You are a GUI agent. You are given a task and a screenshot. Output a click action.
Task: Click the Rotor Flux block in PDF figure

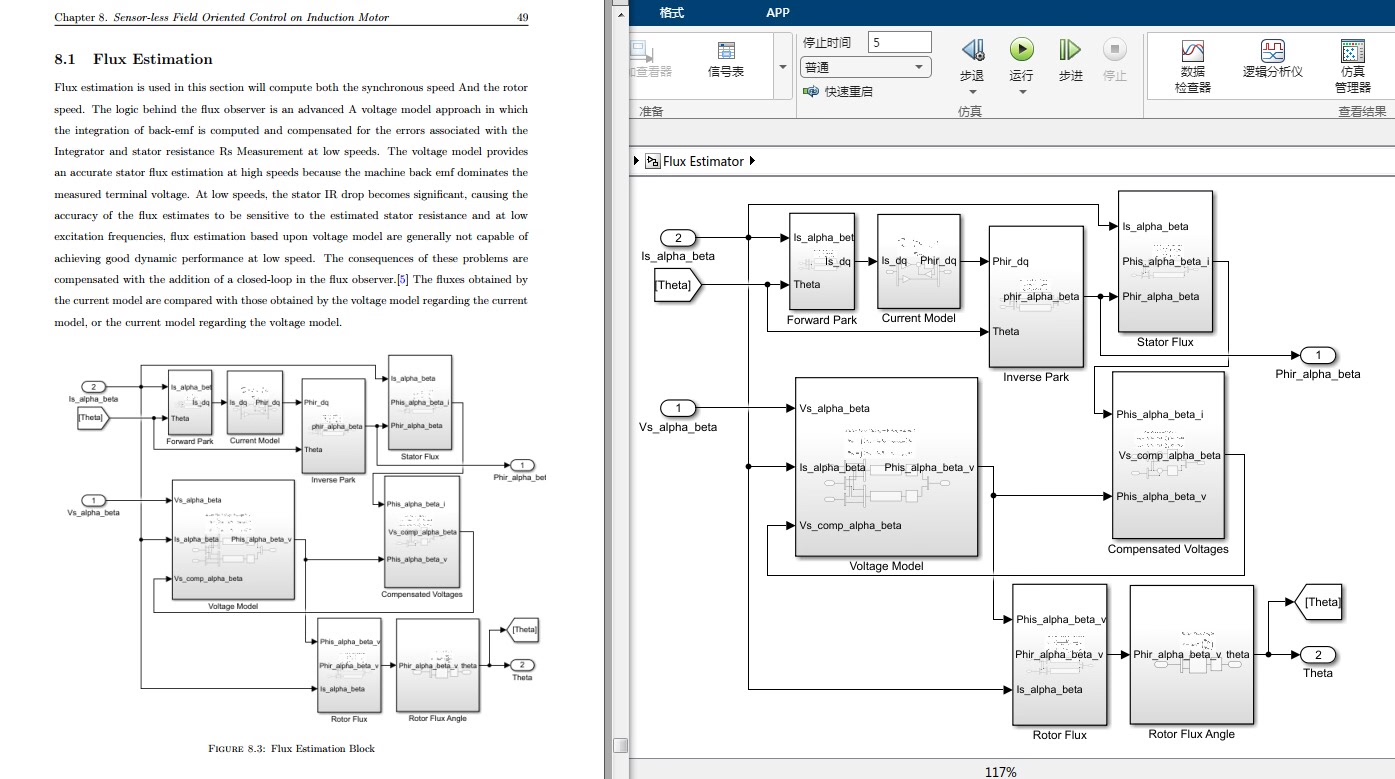click(348, 665)
